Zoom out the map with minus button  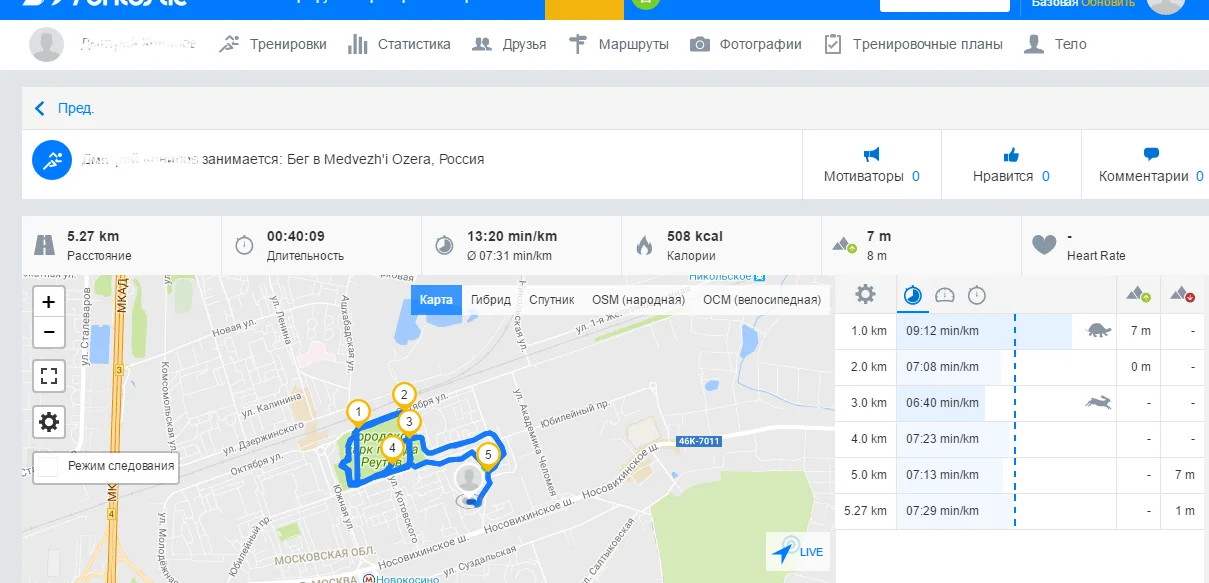click(49, 332)
